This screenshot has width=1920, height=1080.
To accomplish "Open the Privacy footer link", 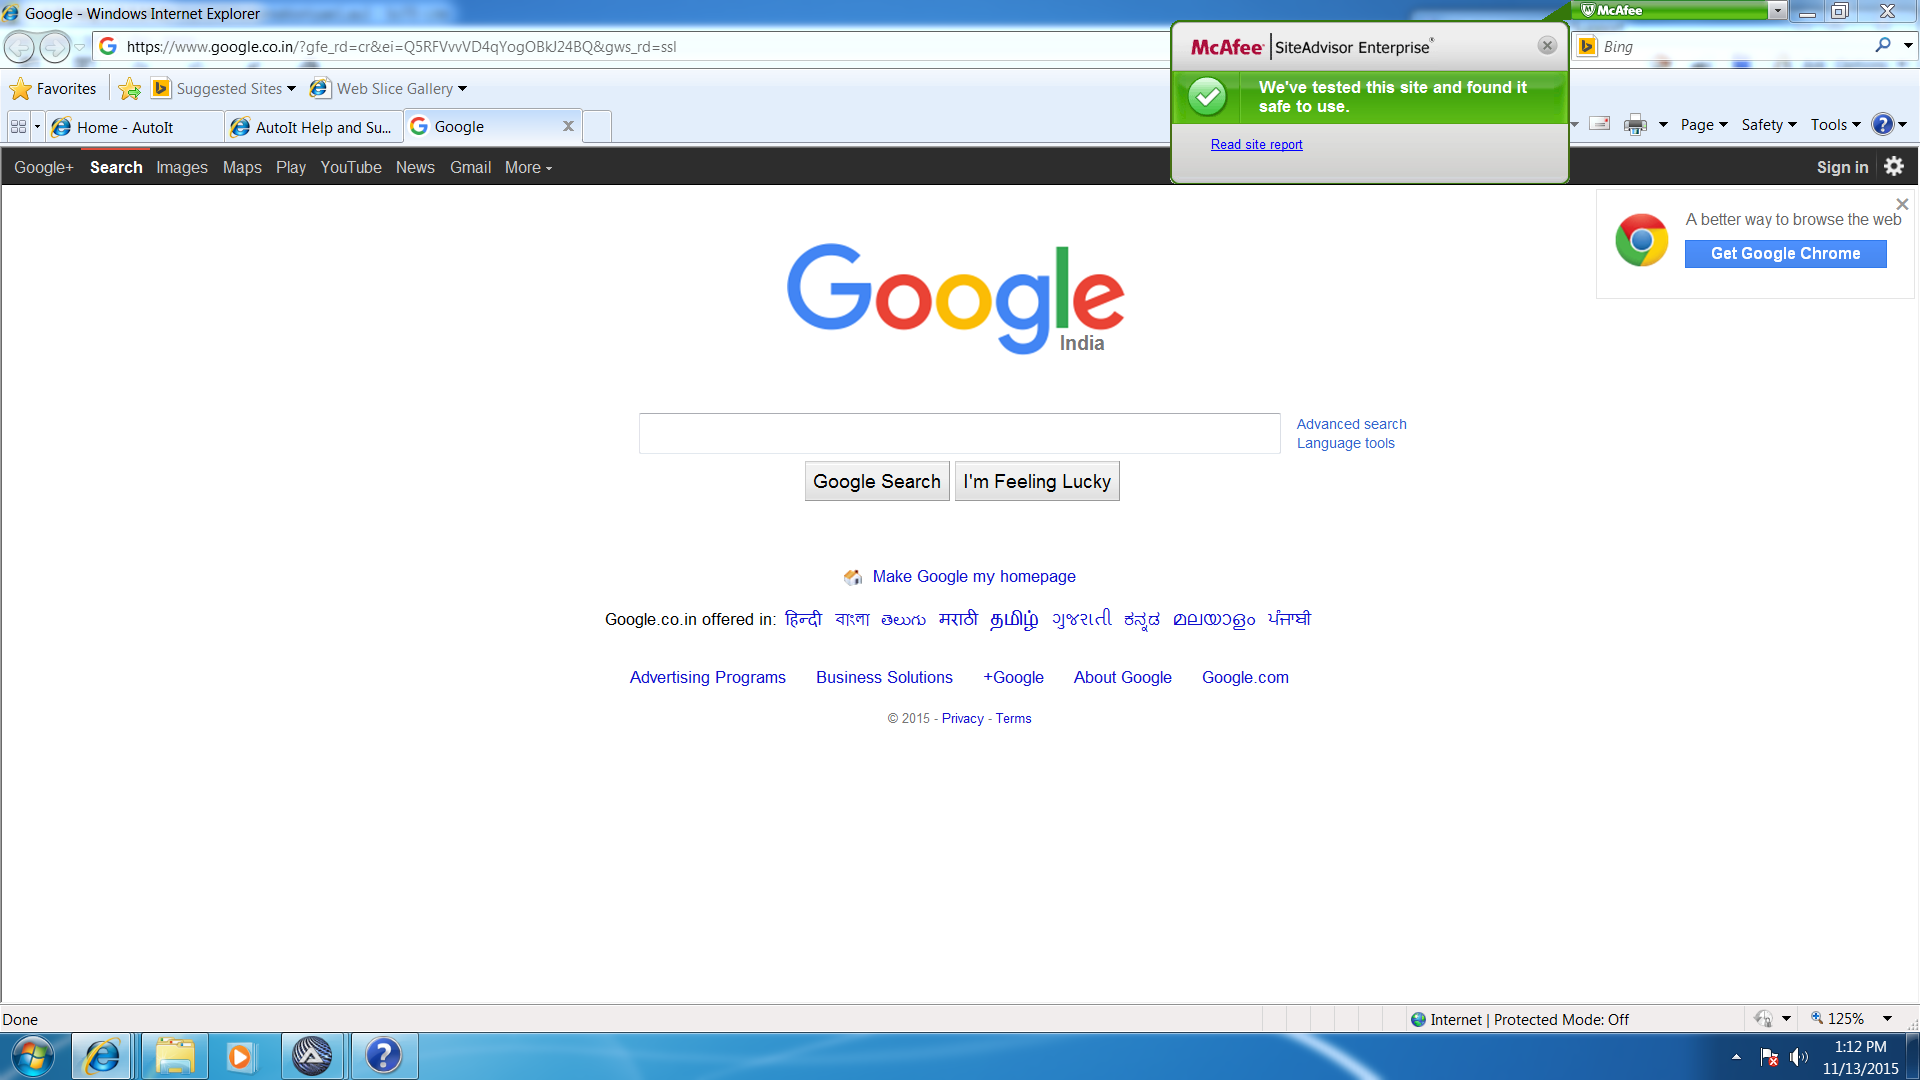I will (962, 718).
